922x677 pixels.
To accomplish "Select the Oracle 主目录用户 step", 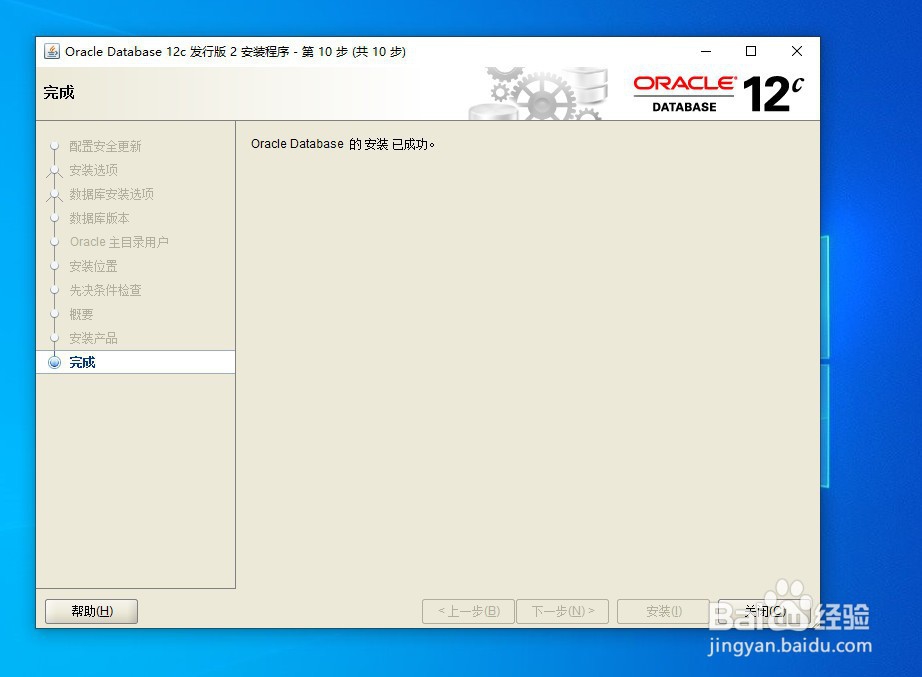I will (117, 242).
